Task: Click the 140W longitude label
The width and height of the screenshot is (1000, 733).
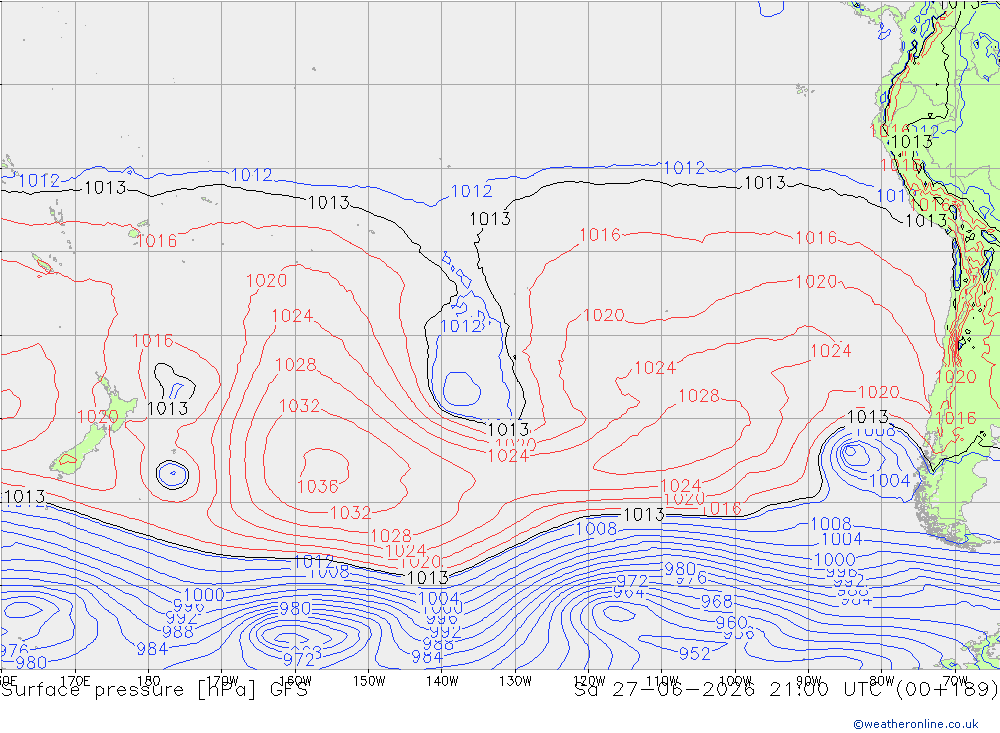Action: click(443, 681)
